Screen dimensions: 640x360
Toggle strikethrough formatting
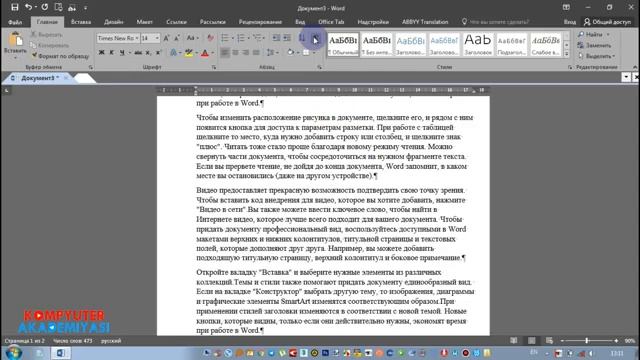pyautogui.click(x=138, y=53)
